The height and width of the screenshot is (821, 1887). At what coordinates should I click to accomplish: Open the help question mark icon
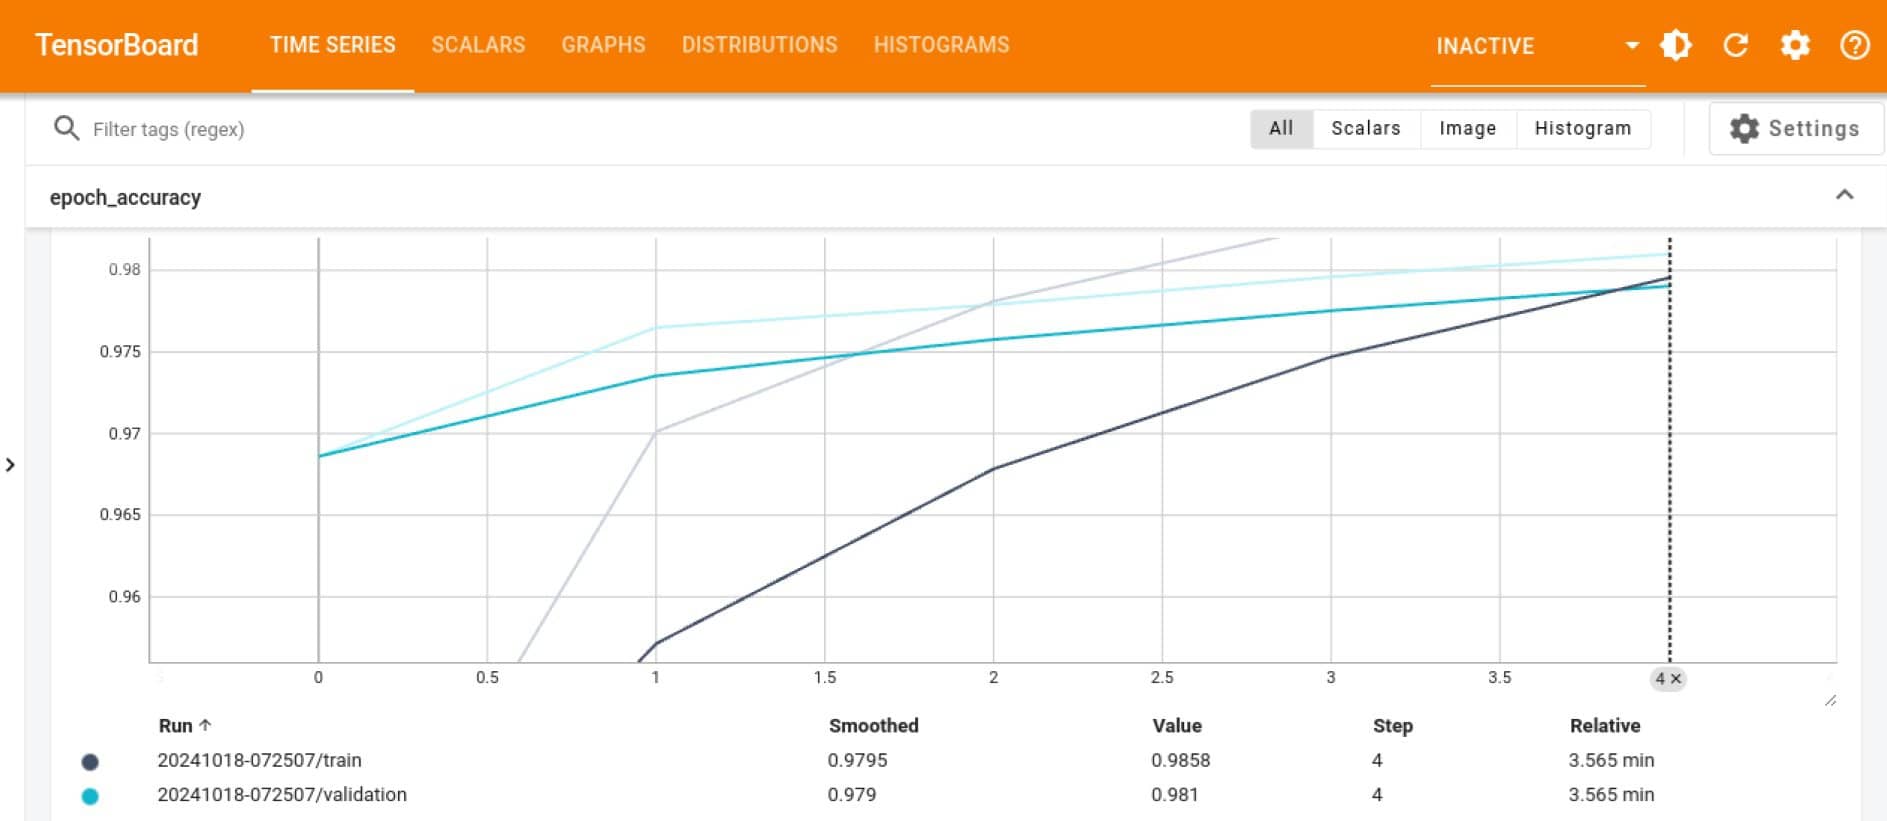pyautogui.click(x=1855, y=45)
